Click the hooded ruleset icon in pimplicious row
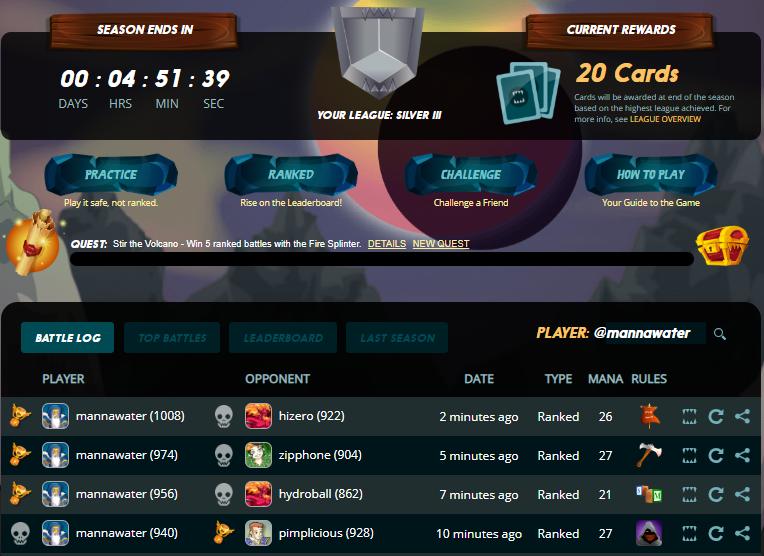Viewport: 764px width, 556px height. click(x=649, y=533)
